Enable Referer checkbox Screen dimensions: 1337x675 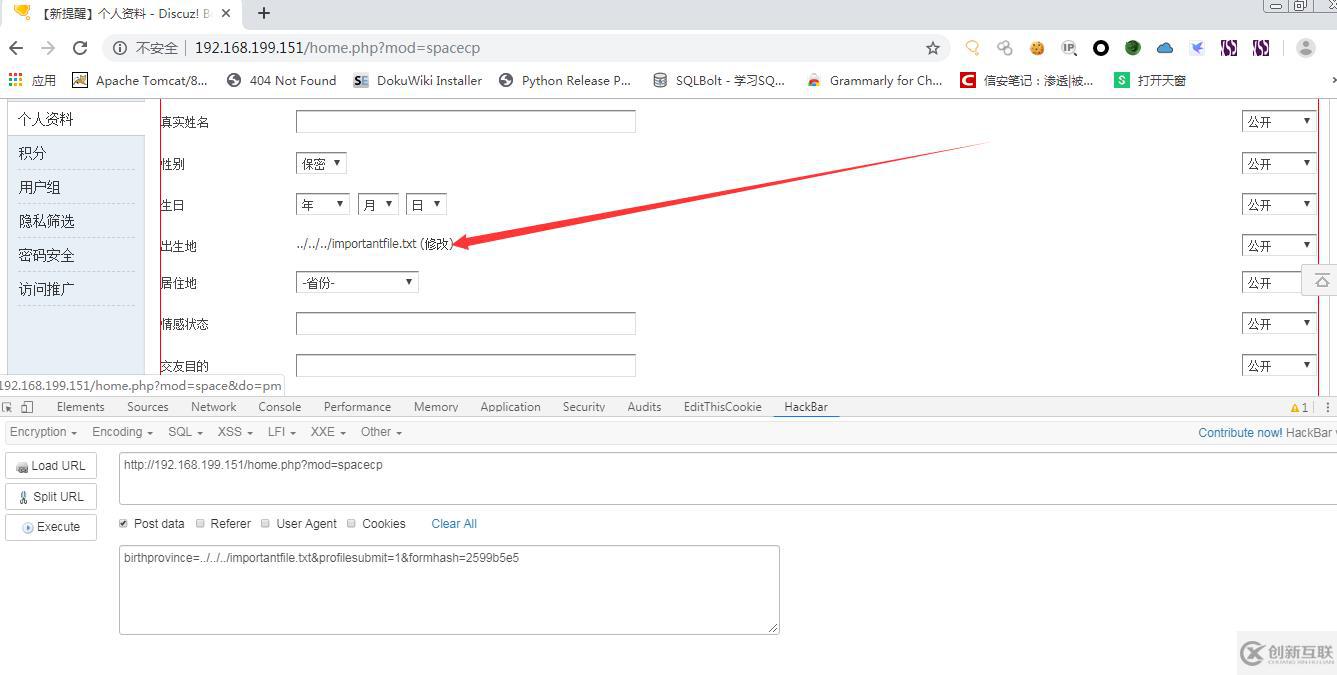pyautogui.click(x=200, y=523)
